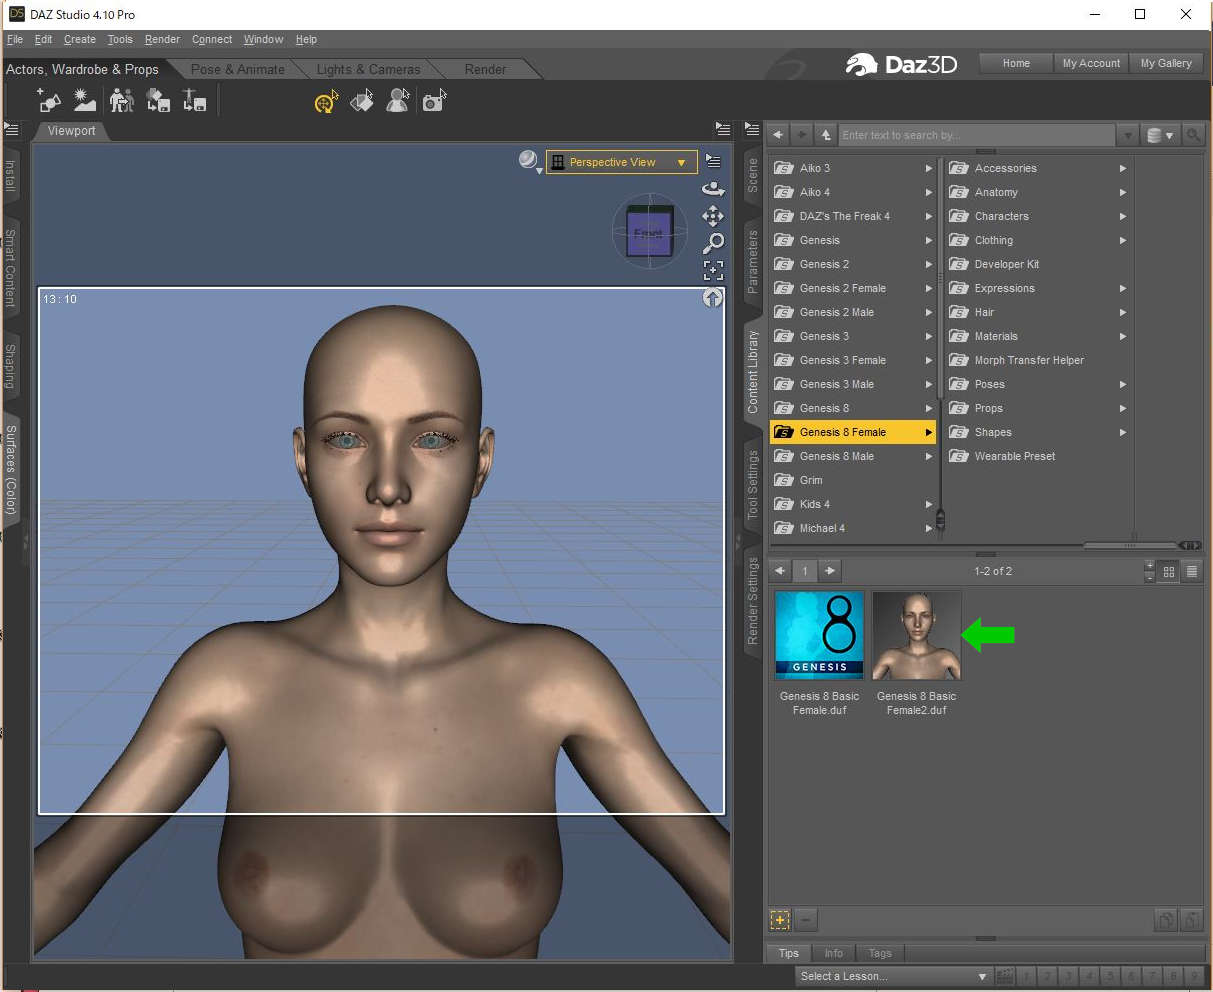Click the My Gallery button

[x=1166, y=63]
